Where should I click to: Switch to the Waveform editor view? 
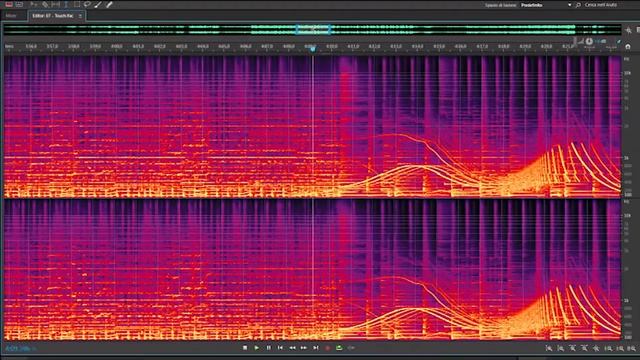pyautogui.click(x=9, y=4)
